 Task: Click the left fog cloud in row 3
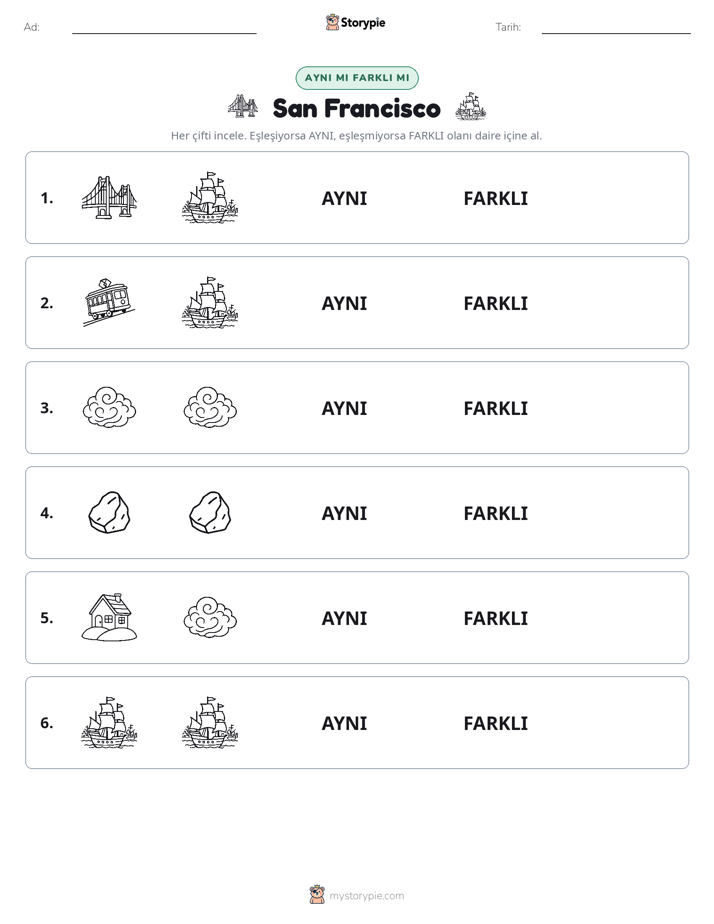click(109, 407)
